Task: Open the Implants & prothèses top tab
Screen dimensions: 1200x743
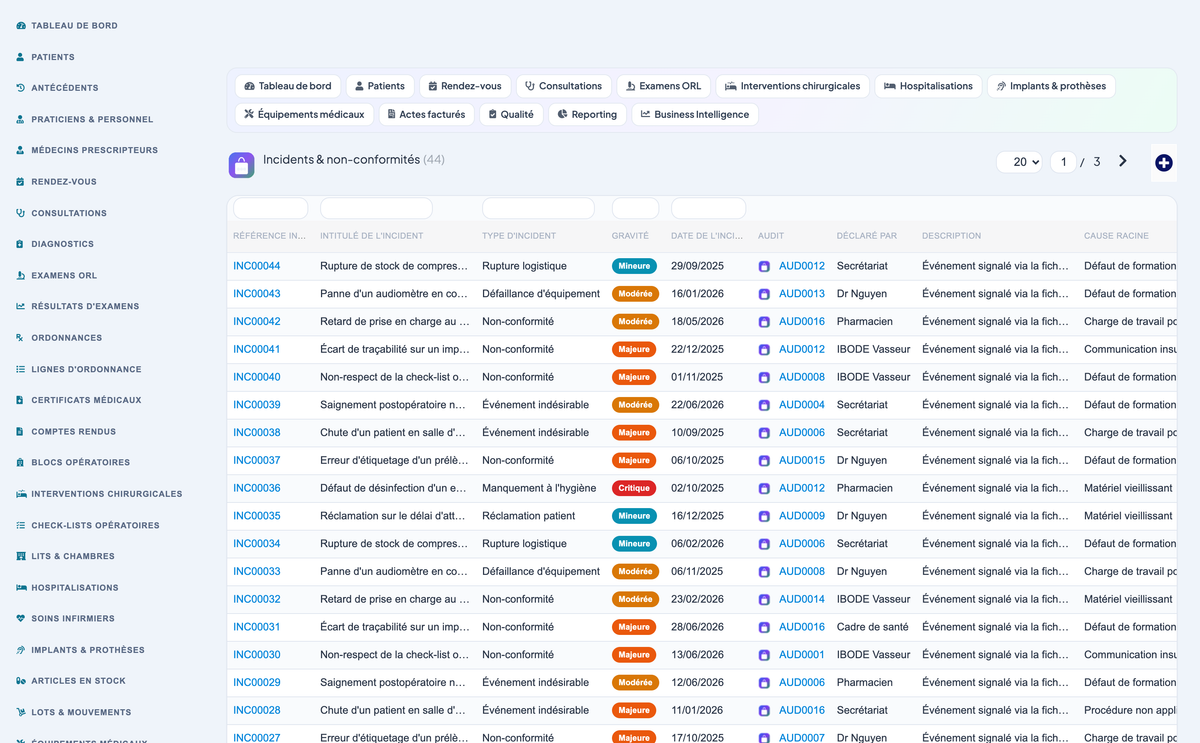Action: (x=1051, y=86)
